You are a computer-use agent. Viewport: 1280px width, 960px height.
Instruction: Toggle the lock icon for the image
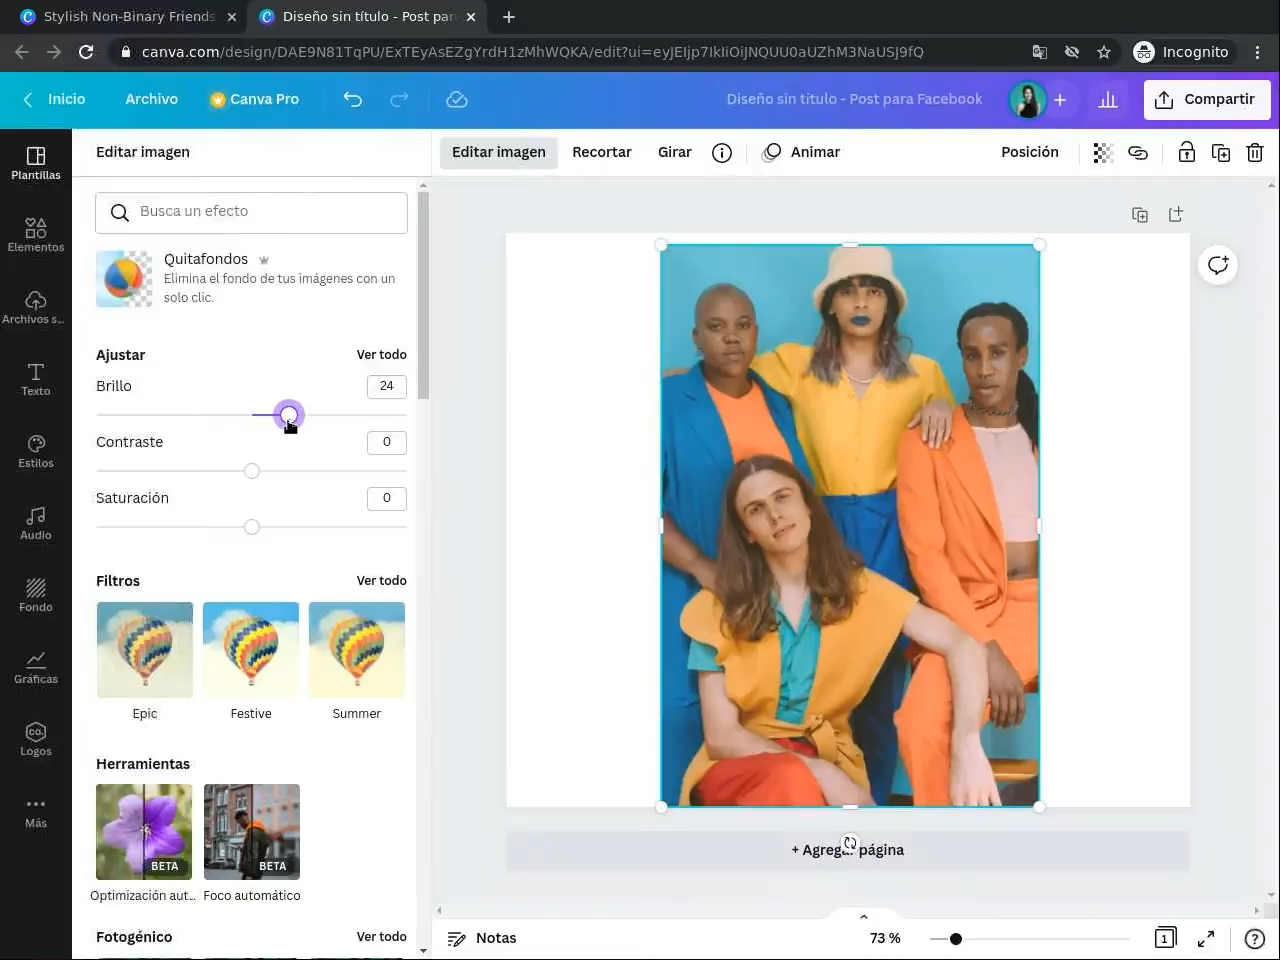tap(1186, 153)
